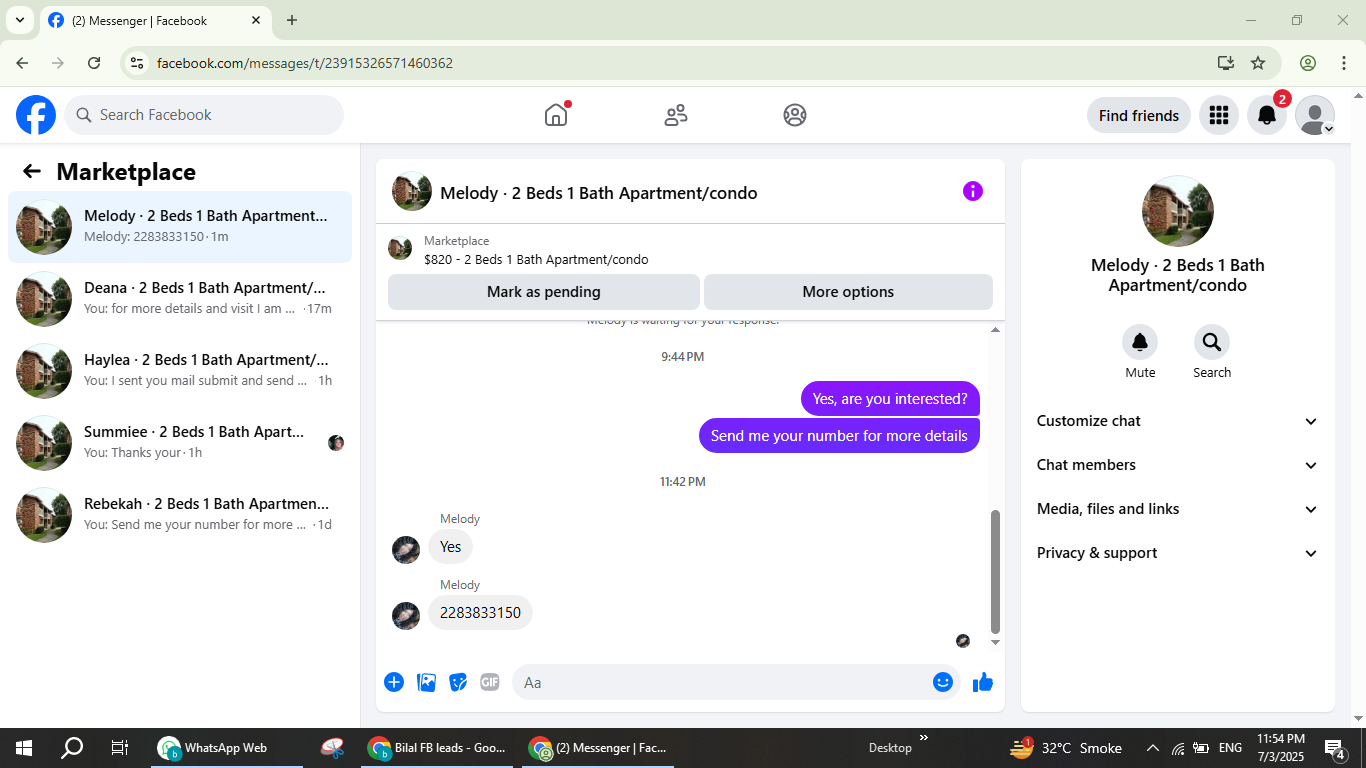Switch to WhatsApp Web taskbar app
This screenshot has width=1366, height=768.
227,748
